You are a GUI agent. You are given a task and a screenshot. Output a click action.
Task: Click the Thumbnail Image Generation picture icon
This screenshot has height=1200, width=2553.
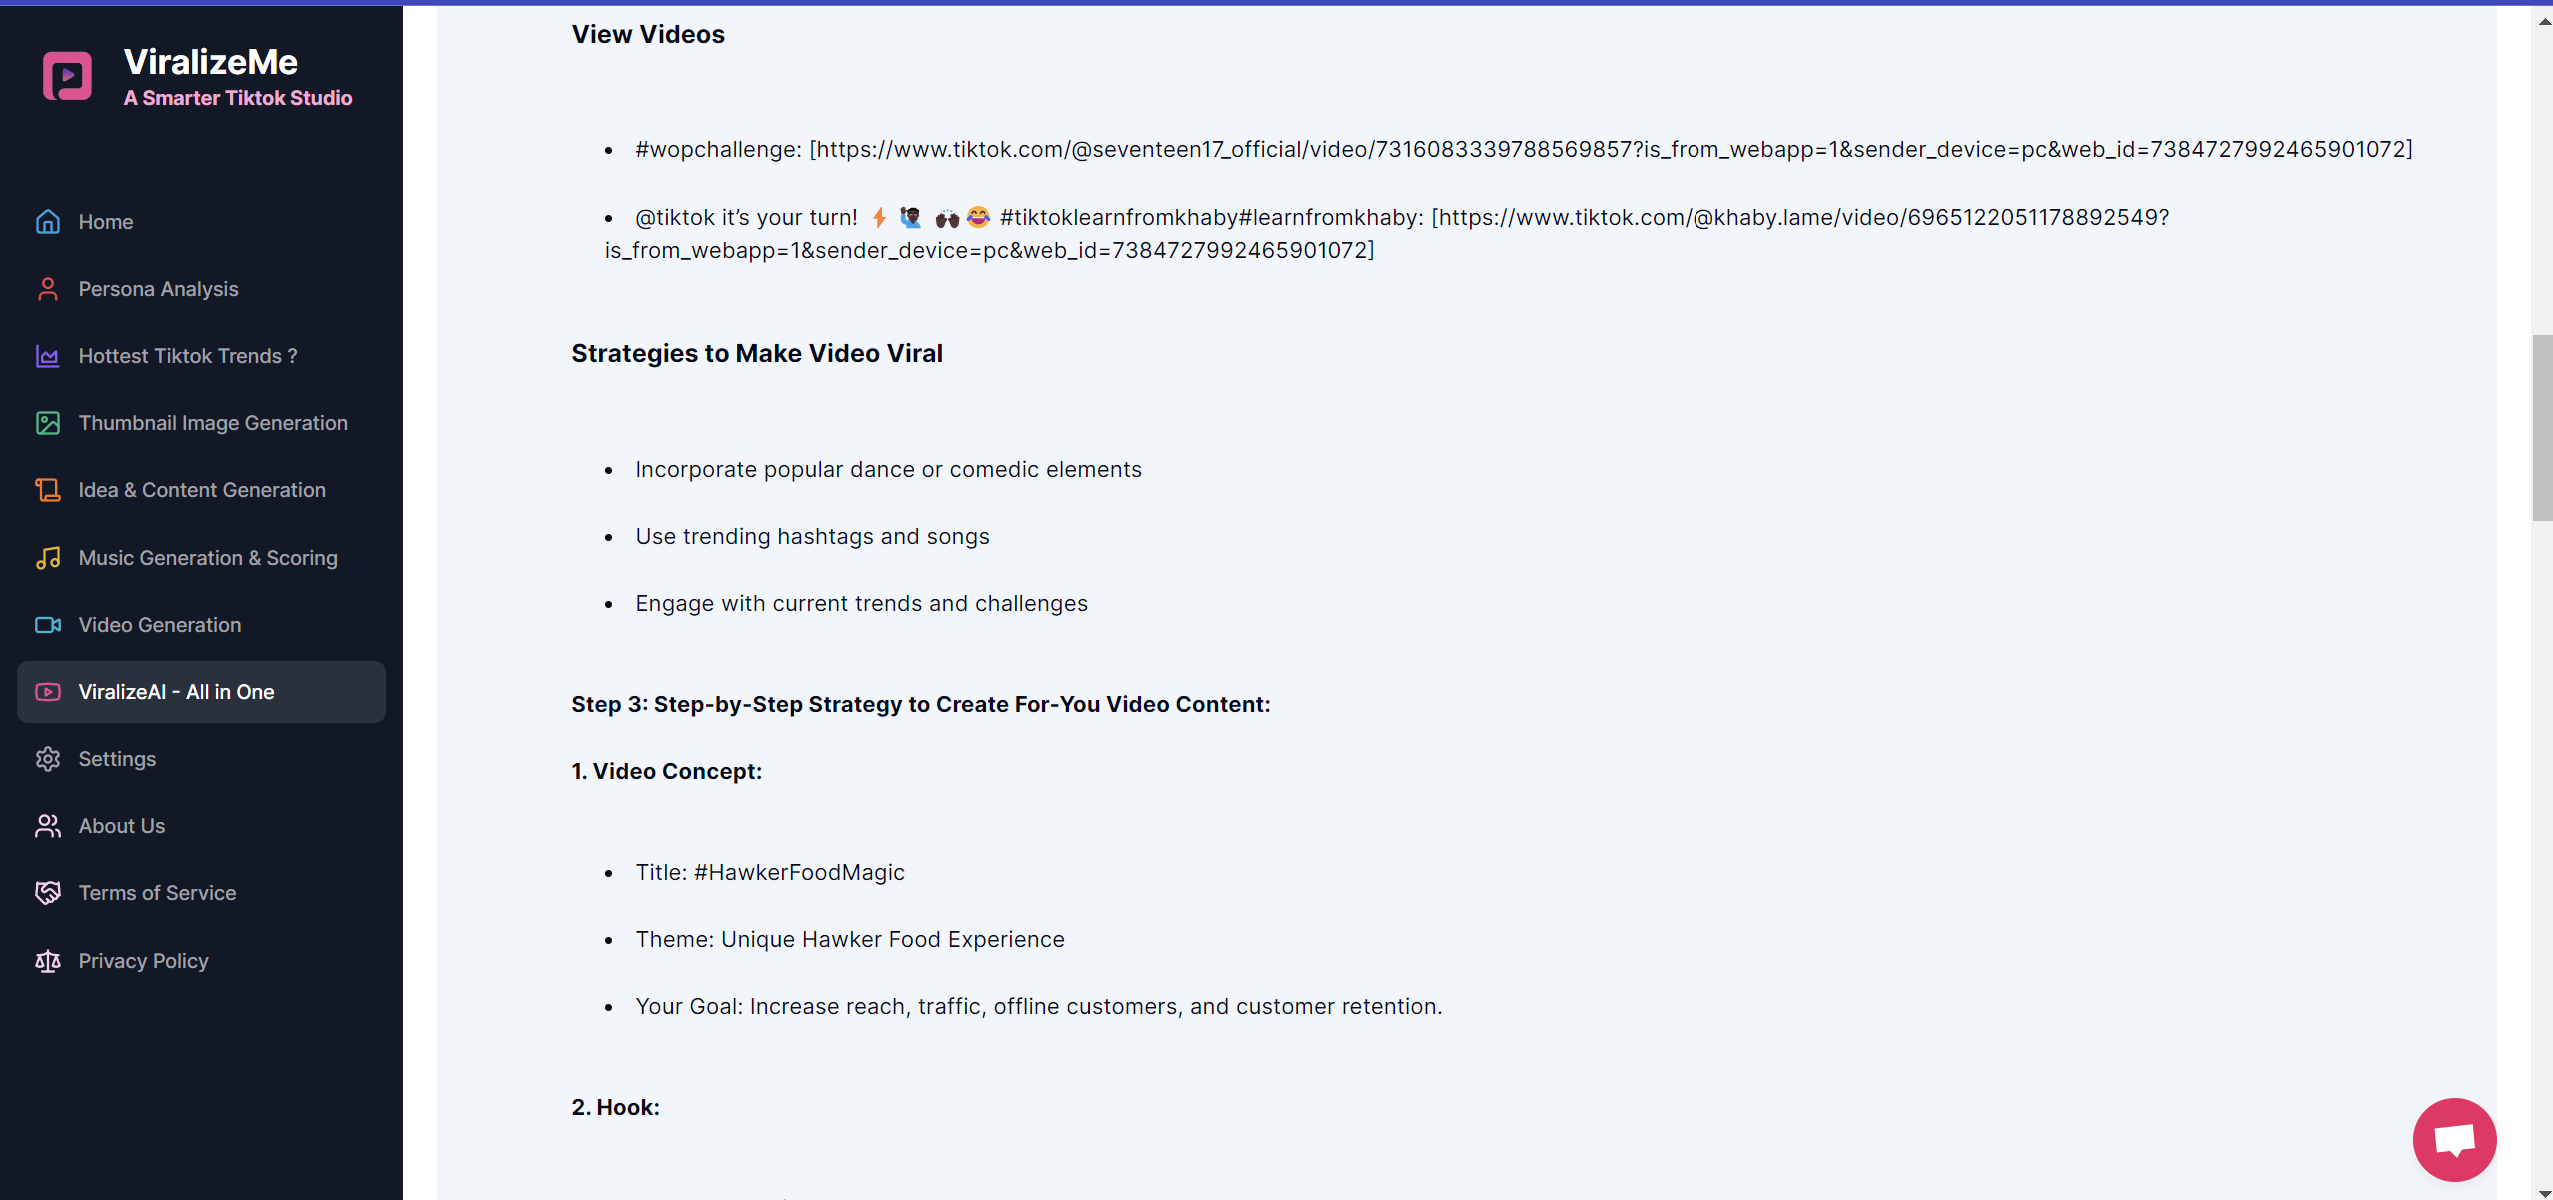(x=48, y=423)
